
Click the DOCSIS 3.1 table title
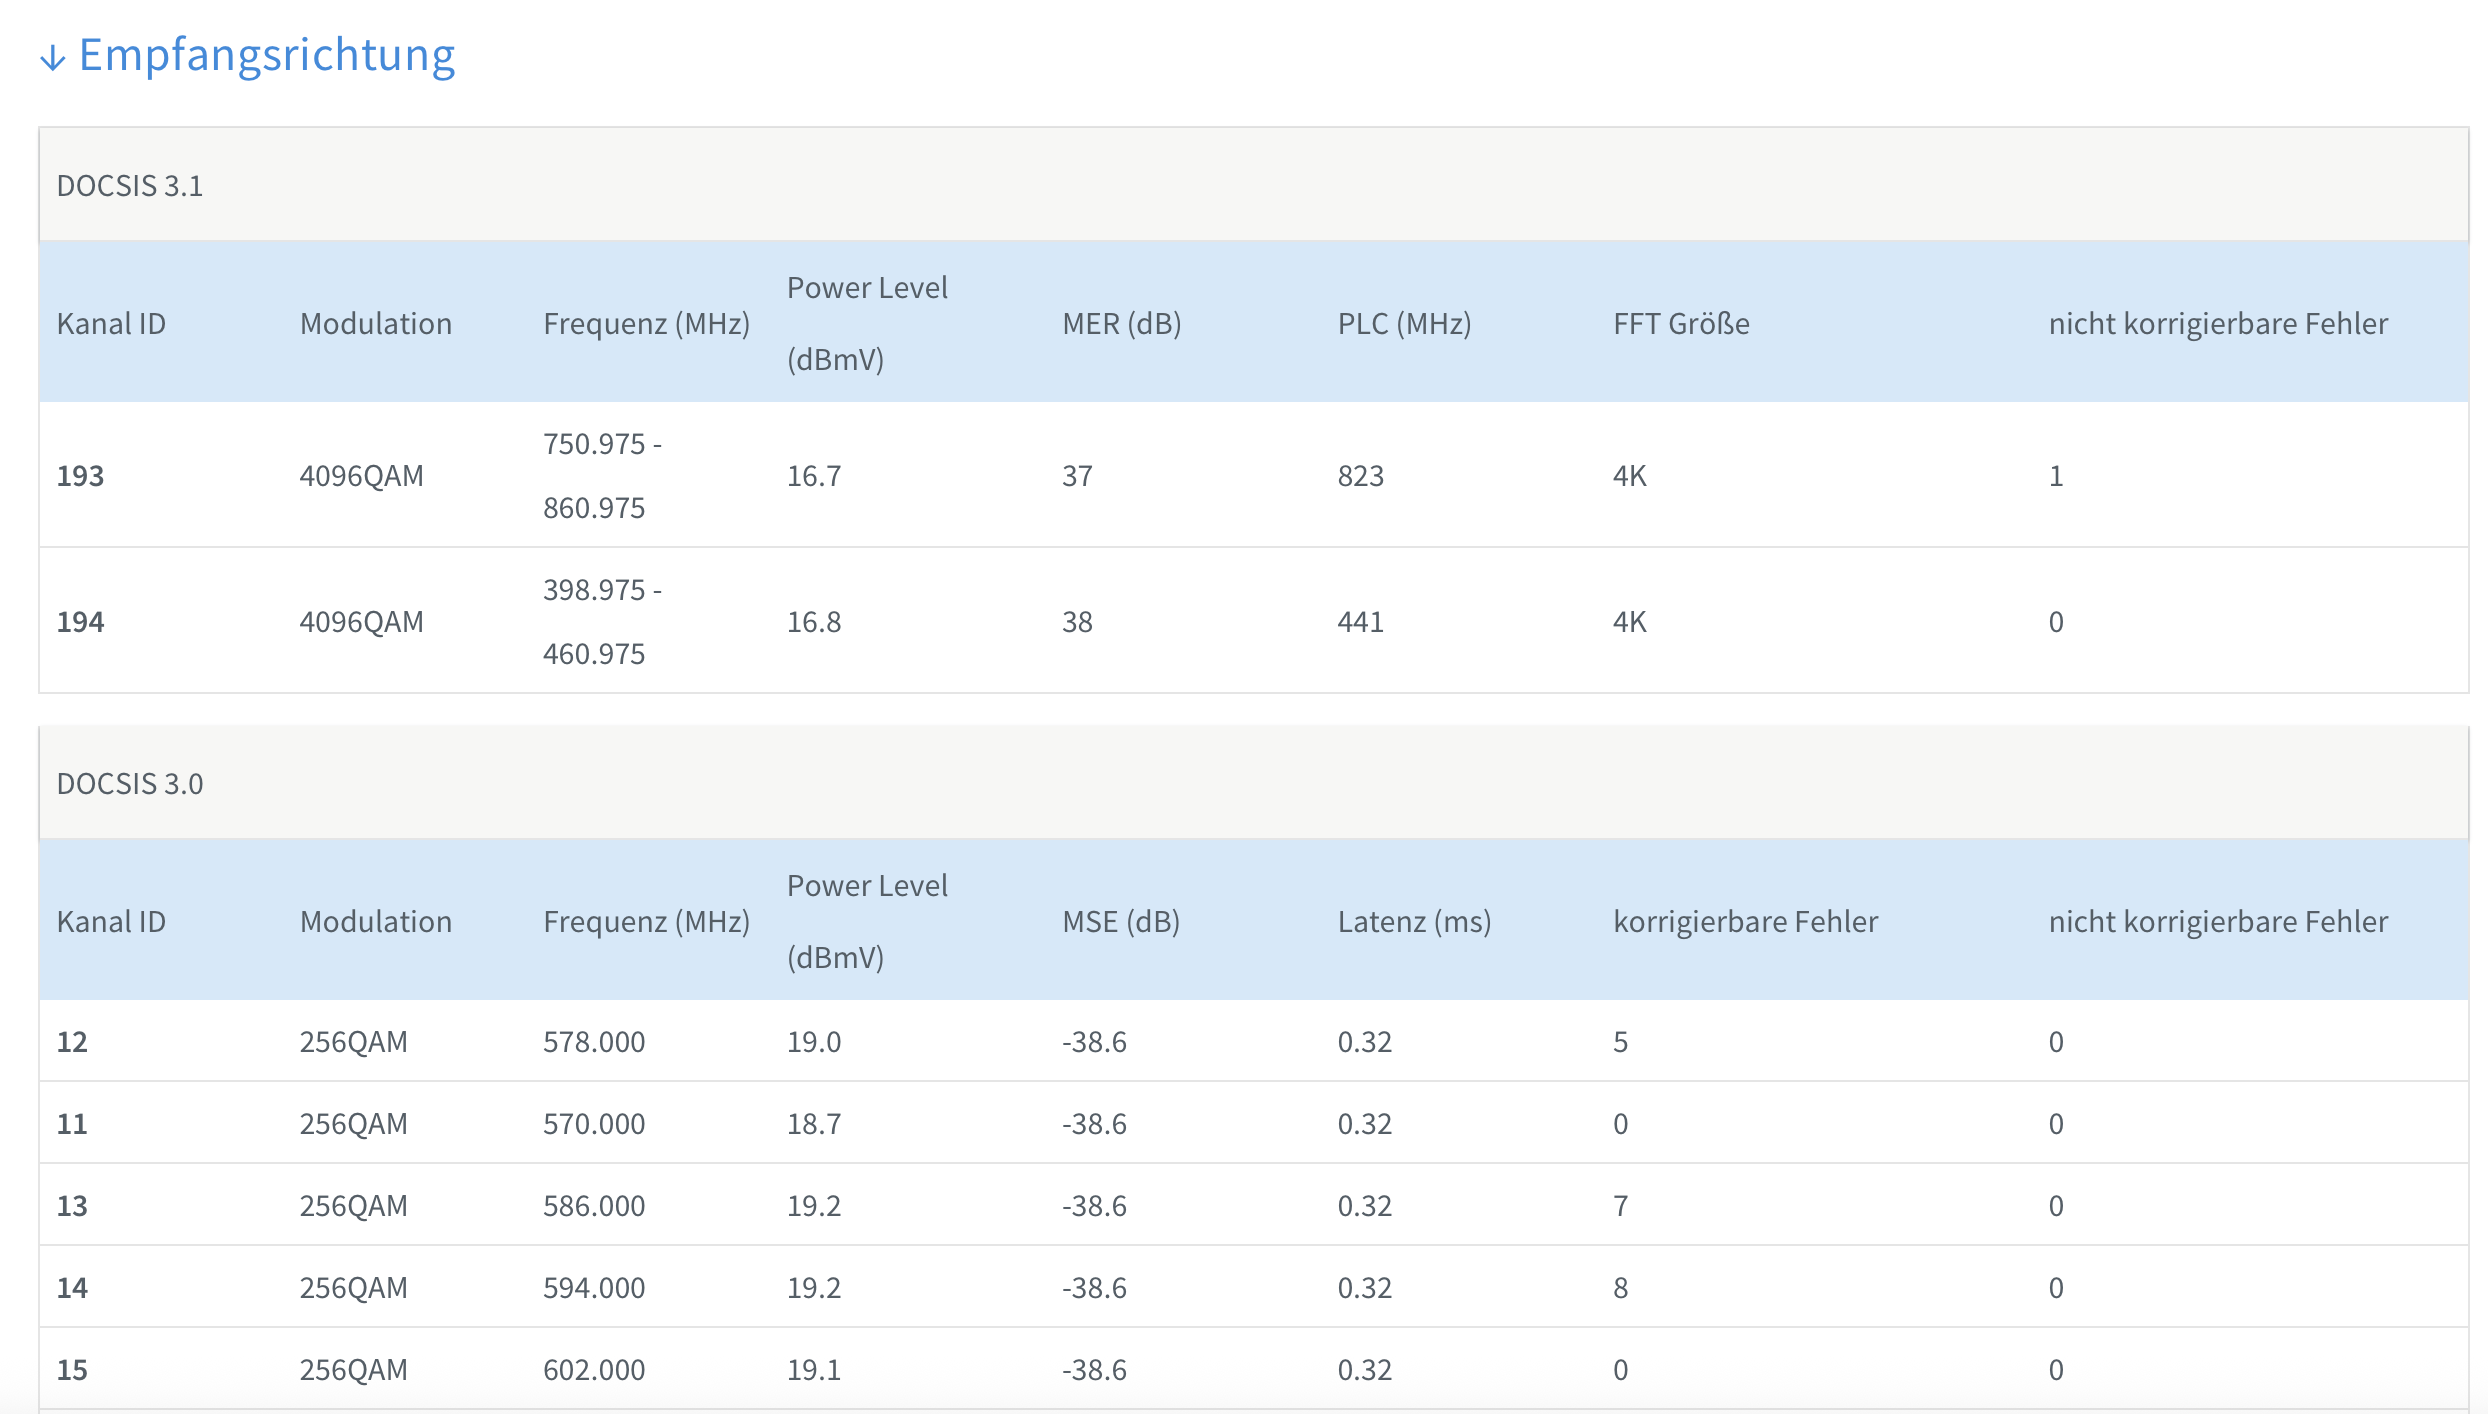[130, 186]
